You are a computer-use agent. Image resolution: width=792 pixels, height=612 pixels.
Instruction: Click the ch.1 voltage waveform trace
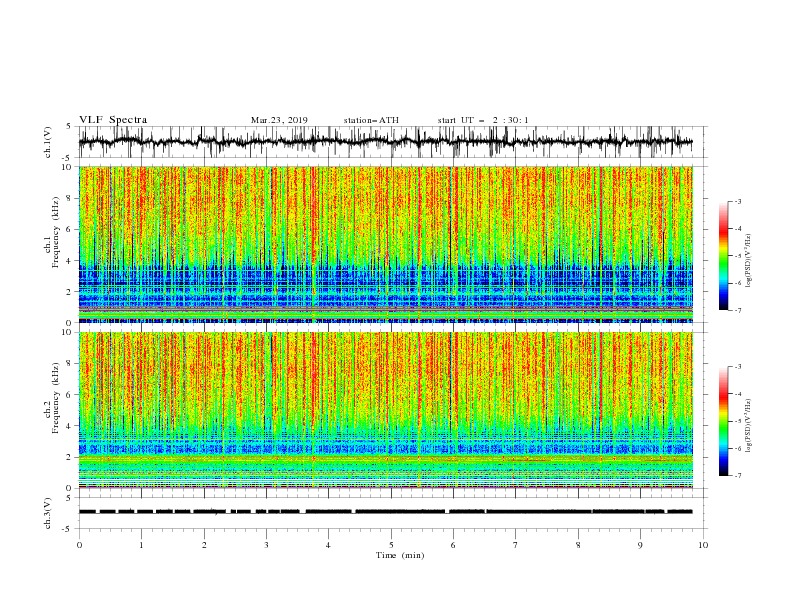[385, 142]
